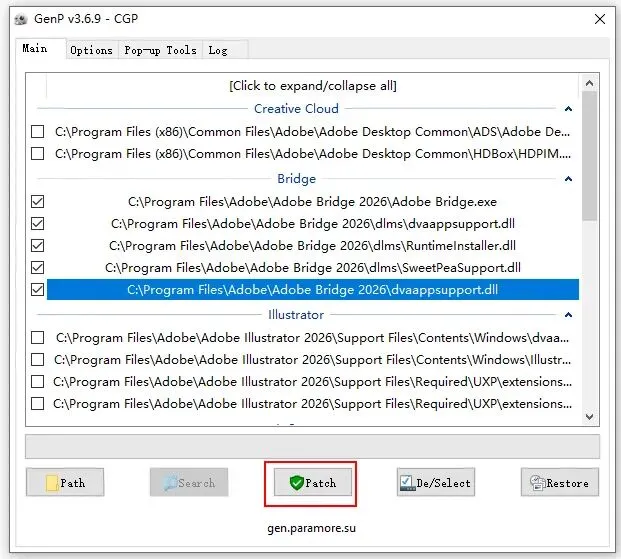
Task: Click the De/Select checklist icon
Action: 407,483
